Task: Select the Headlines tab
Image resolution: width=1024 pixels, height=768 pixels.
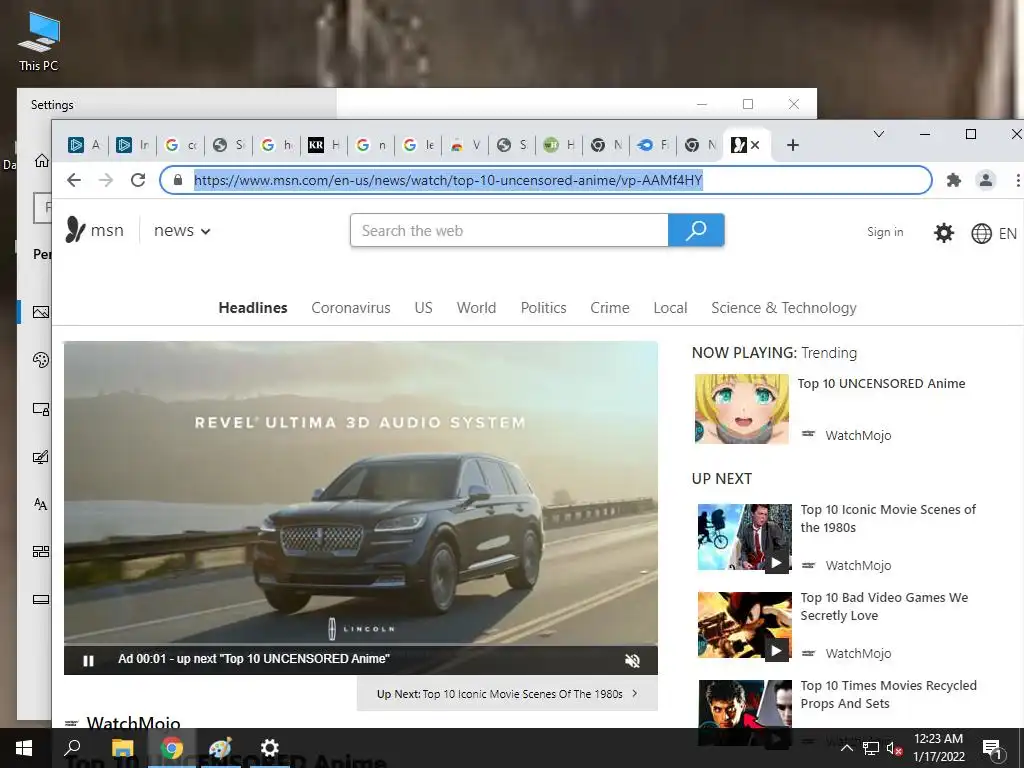Action: coord(253,308)
